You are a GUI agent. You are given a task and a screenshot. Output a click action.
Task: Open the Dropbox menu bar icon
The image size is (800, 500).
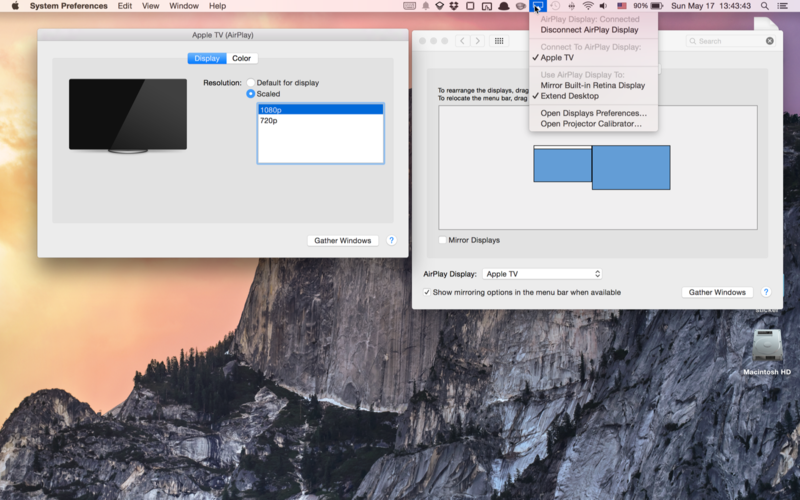tap(454, 6)
